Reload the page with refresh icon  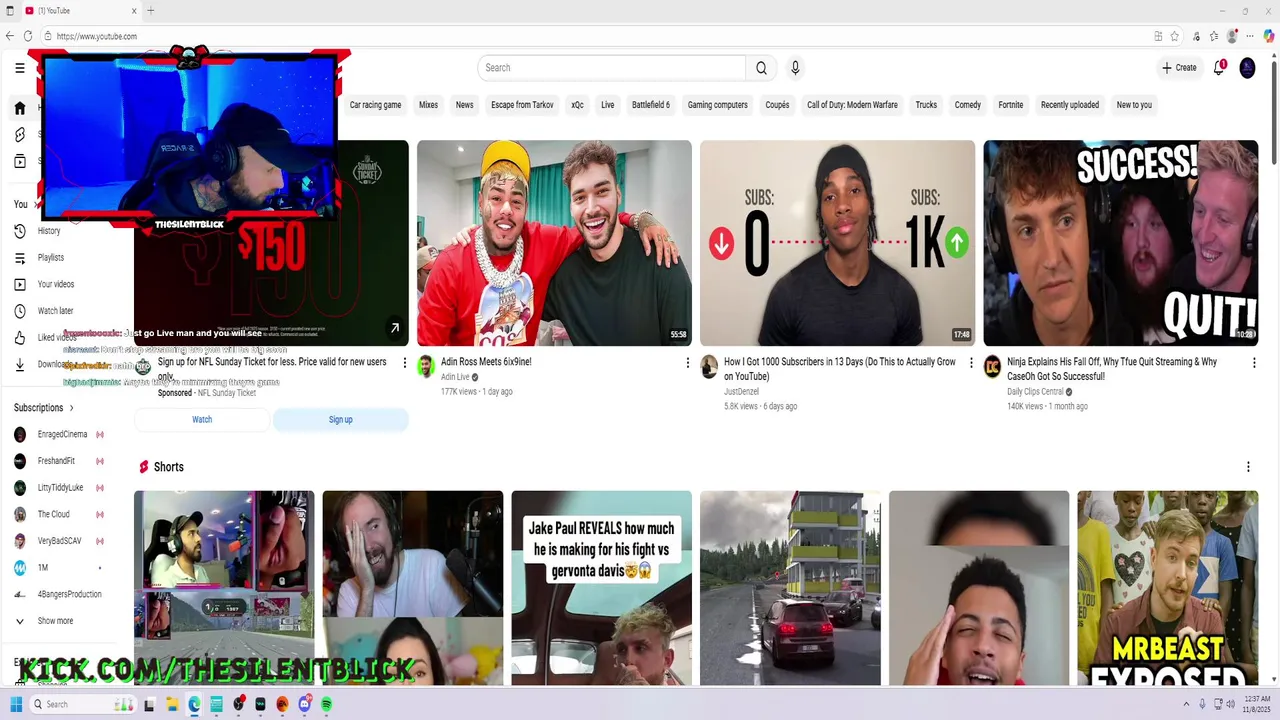point(28,36)
